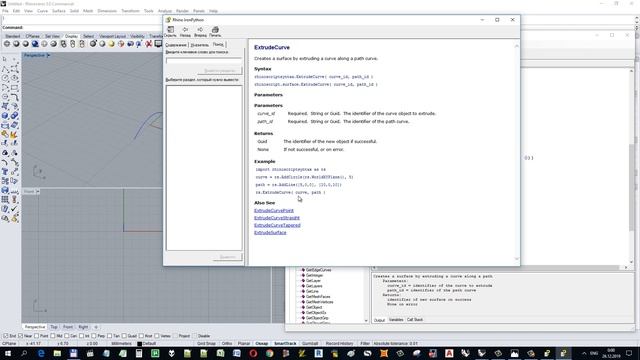This screenshot has width=640, height=360.
Task: Switch to the Right viewport tab
Action: [83, 327]
